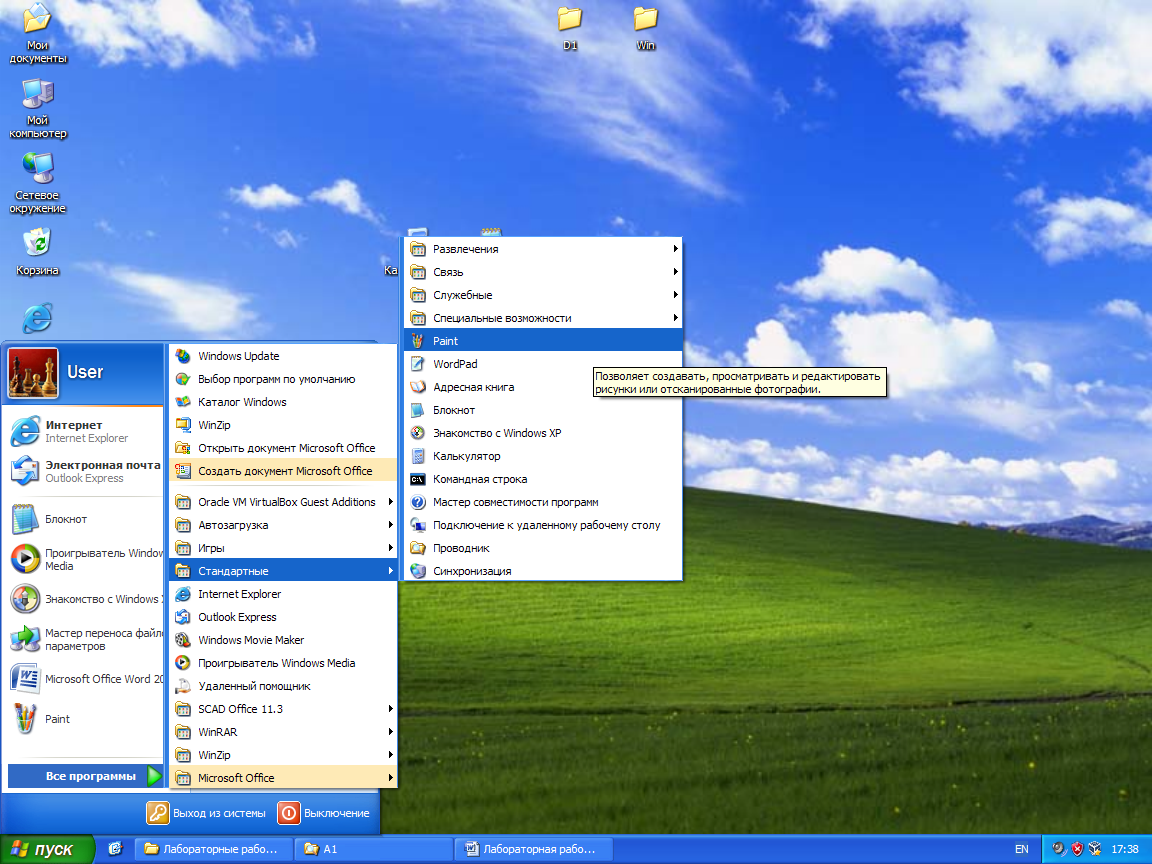The height and width of the screenshot is (864, 1152).
Task: Expand the Автозагрузка submenu
Action: pos(284,525)
